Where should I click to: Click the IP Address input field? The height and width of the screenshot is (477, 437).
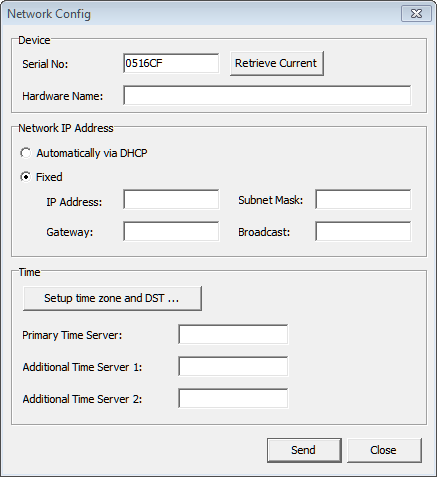coord(171,199)
